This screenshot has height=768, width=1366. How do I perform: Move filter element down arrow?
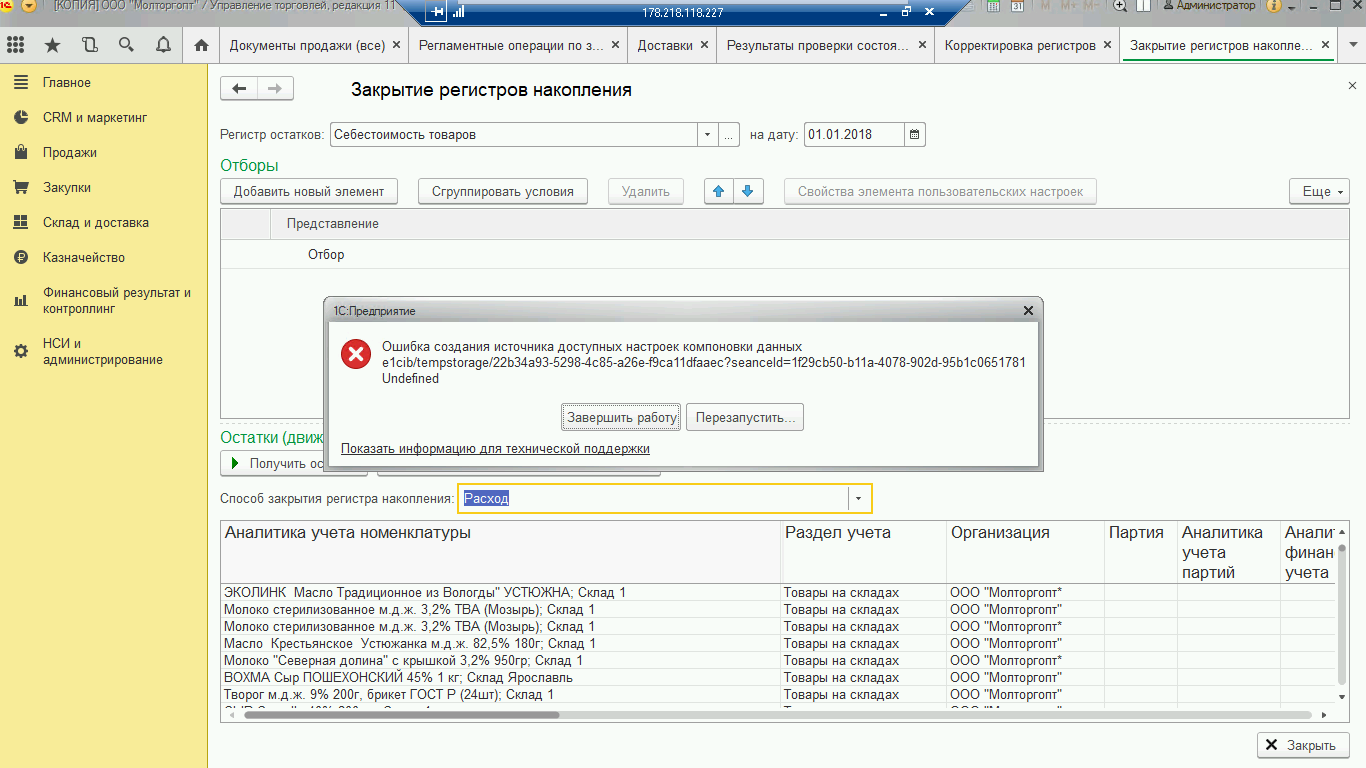pyautogui.click(x=748, y=191)
